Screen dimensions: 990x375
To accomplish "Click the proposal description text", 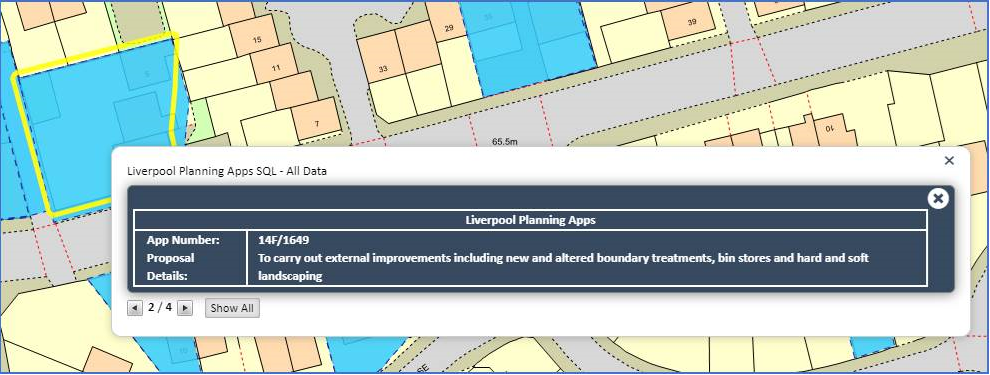I will pos(563,267).
